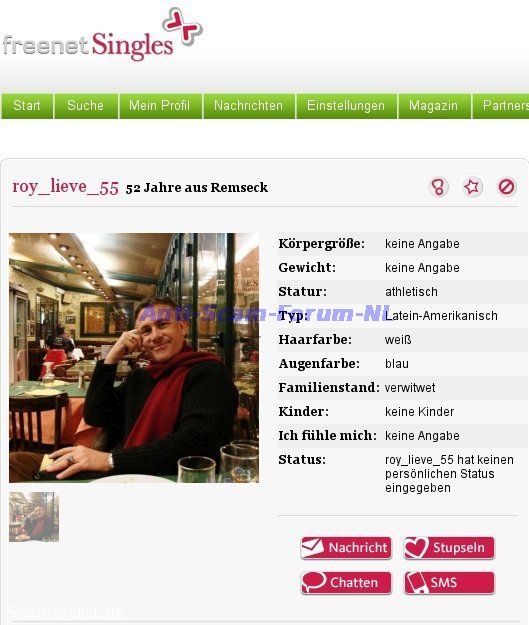Open the Start tab

[x=27, y=106]
